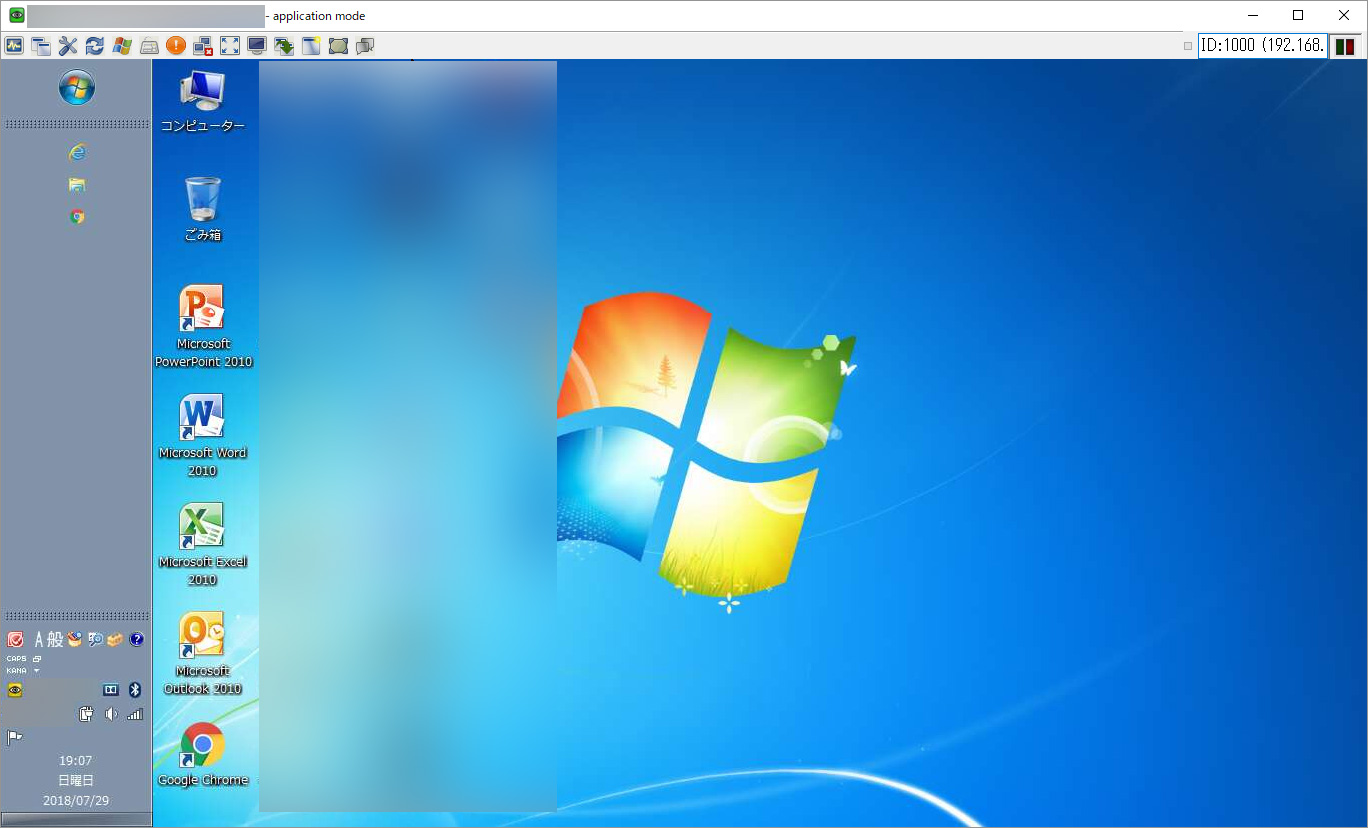Viewport: 1368px width, 828px height.
Task: Open the wrench and screwdriver tools icon
Action: pyautogui.click(x=68, y=45)
